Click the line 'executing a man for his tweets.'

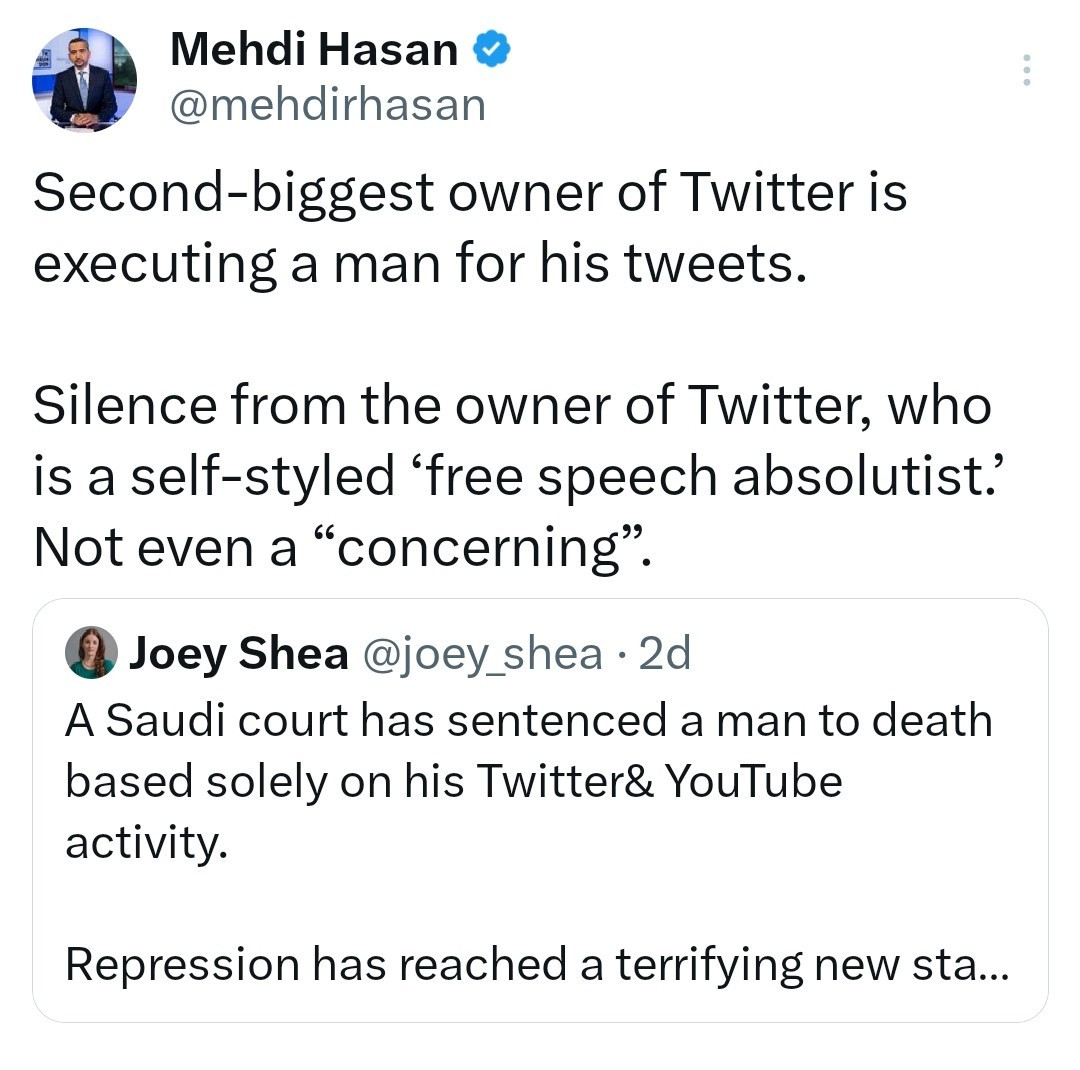419,264
